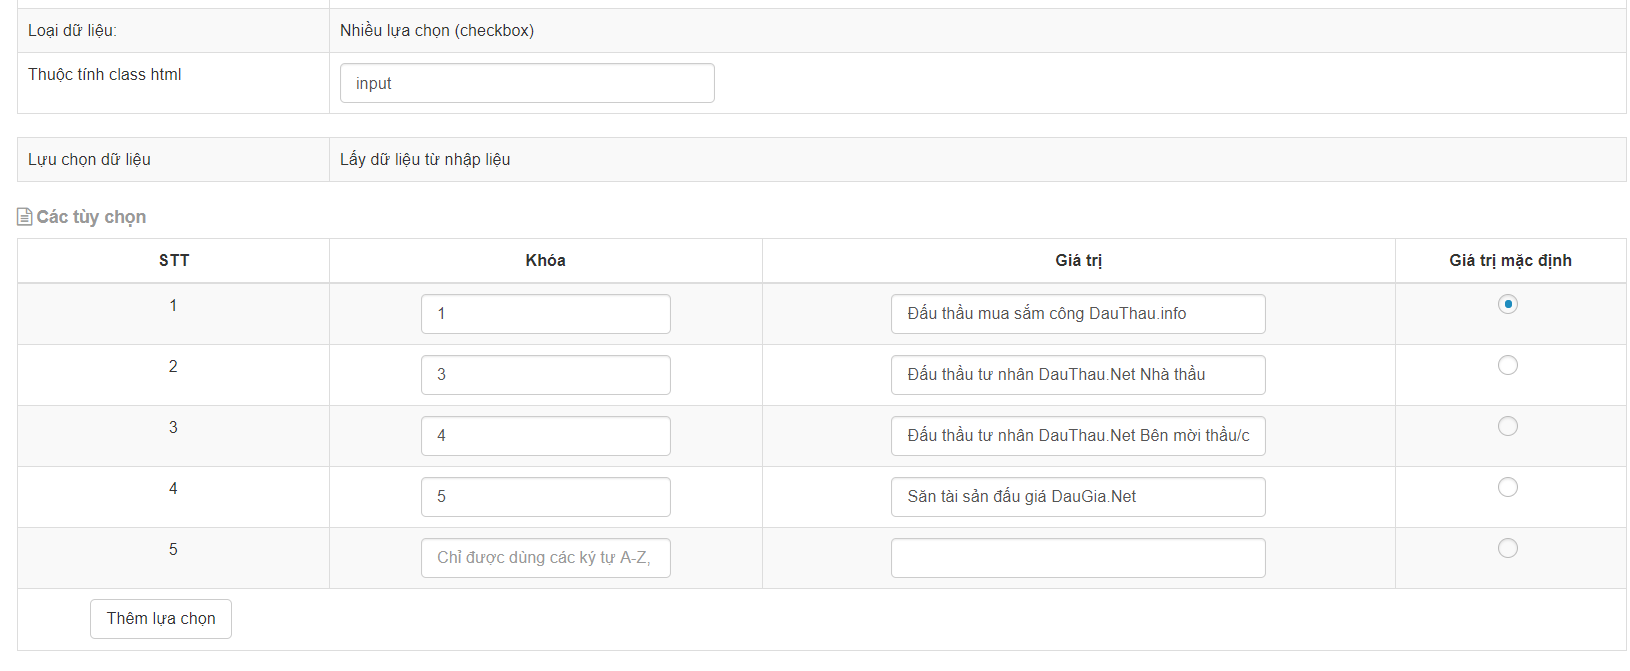The width and height of the screenshot is (1630, 671).
Task: Select the "Đấu thầu mua sắm công DauThau.info" field
Action: pos(1078,313)
